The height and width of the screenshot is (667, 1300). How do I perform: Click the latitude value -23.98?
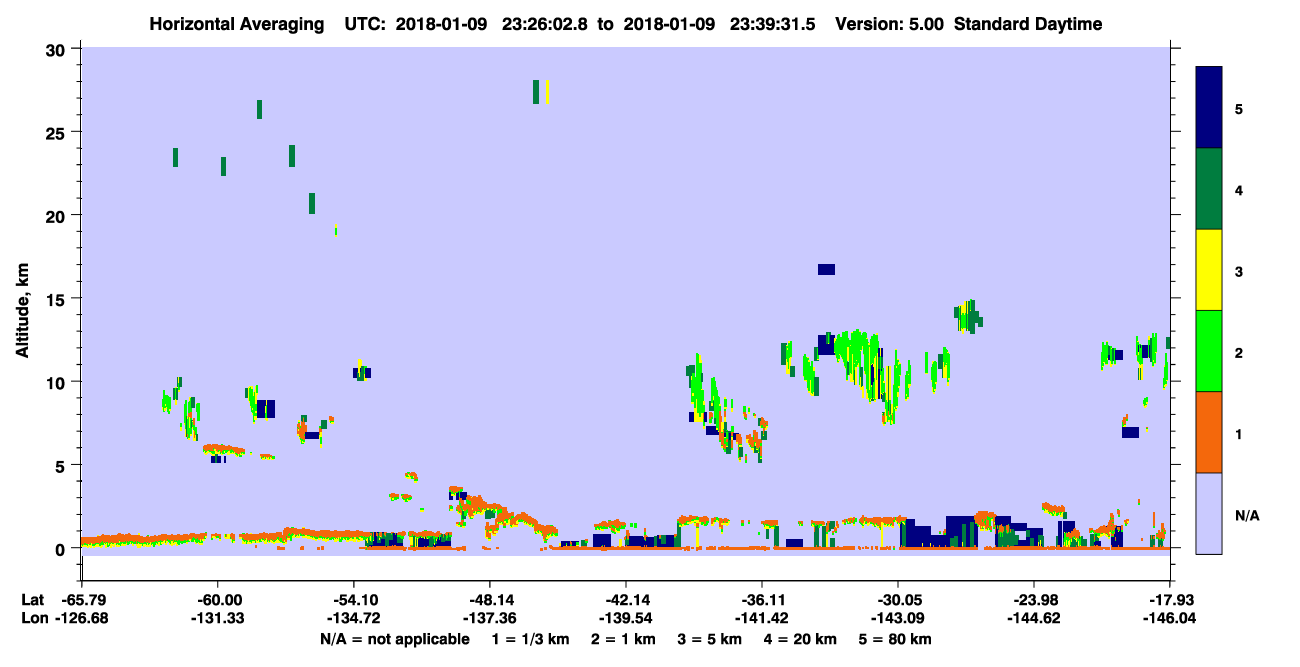(1034, 600)
